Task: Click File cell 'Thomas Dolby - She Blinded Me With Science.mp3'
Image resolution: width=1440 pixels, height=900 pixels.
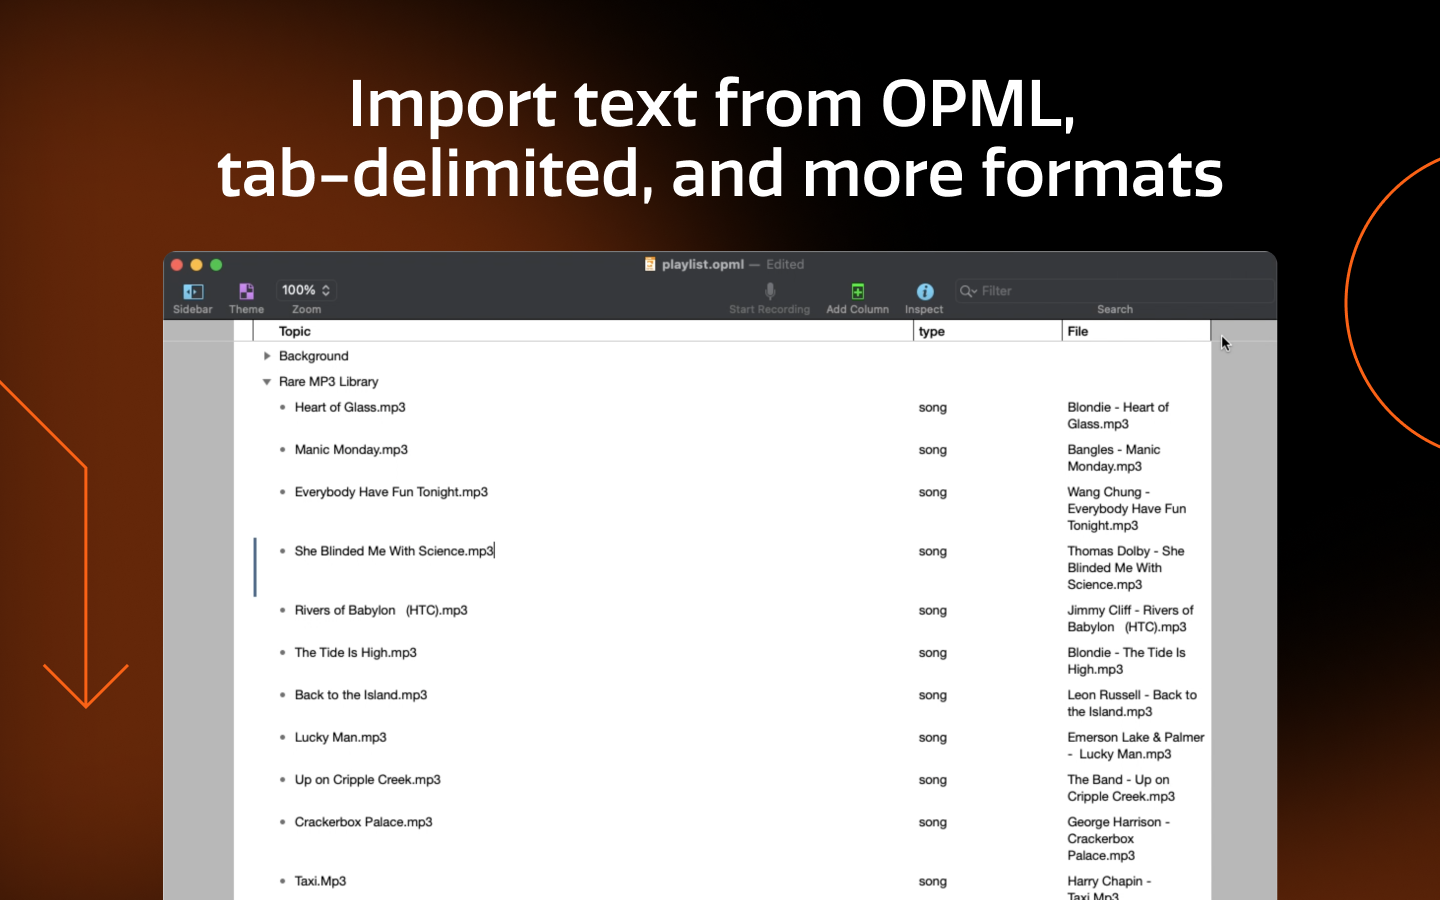Action: point(1126,568)
